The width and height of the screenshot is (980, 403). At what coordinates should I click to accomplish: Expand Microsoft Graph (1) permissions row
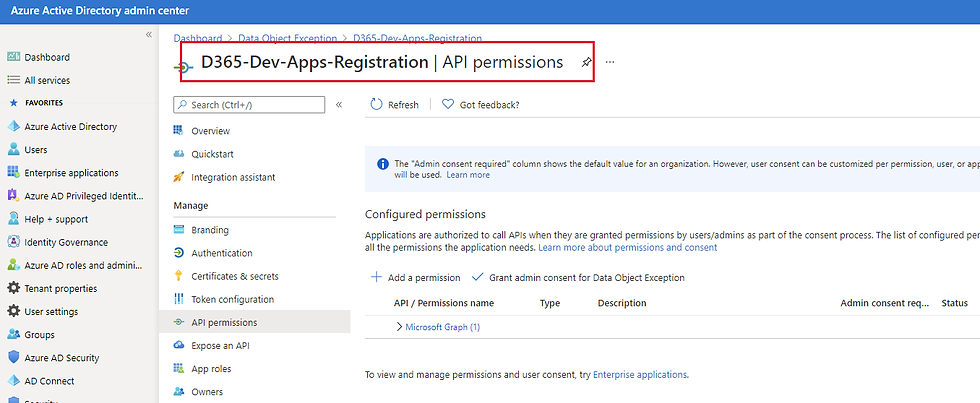pos(399,327)
